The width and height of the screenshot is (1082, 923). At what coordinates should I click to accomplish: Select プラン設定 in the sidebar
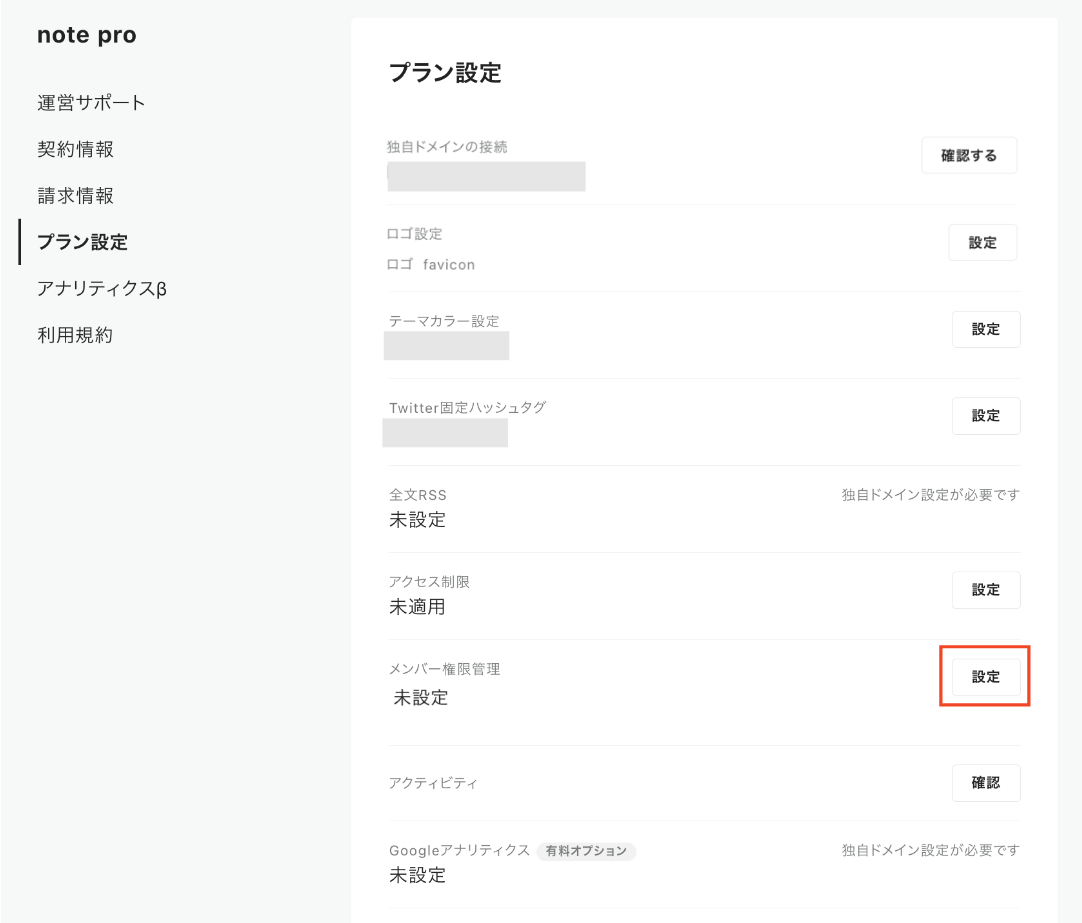pos(82,242)
